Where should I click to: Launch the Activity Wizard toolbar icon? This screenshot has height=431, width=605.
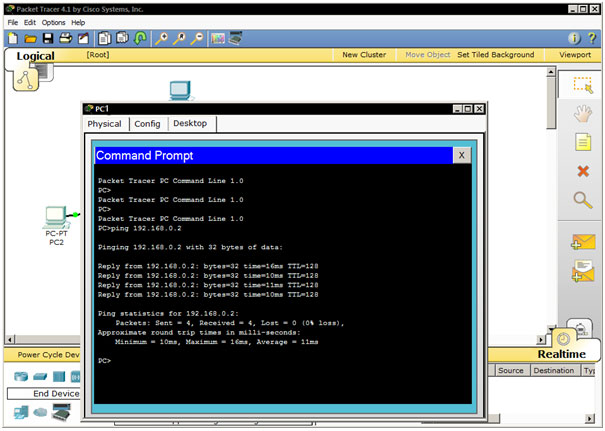pos(83,38)
